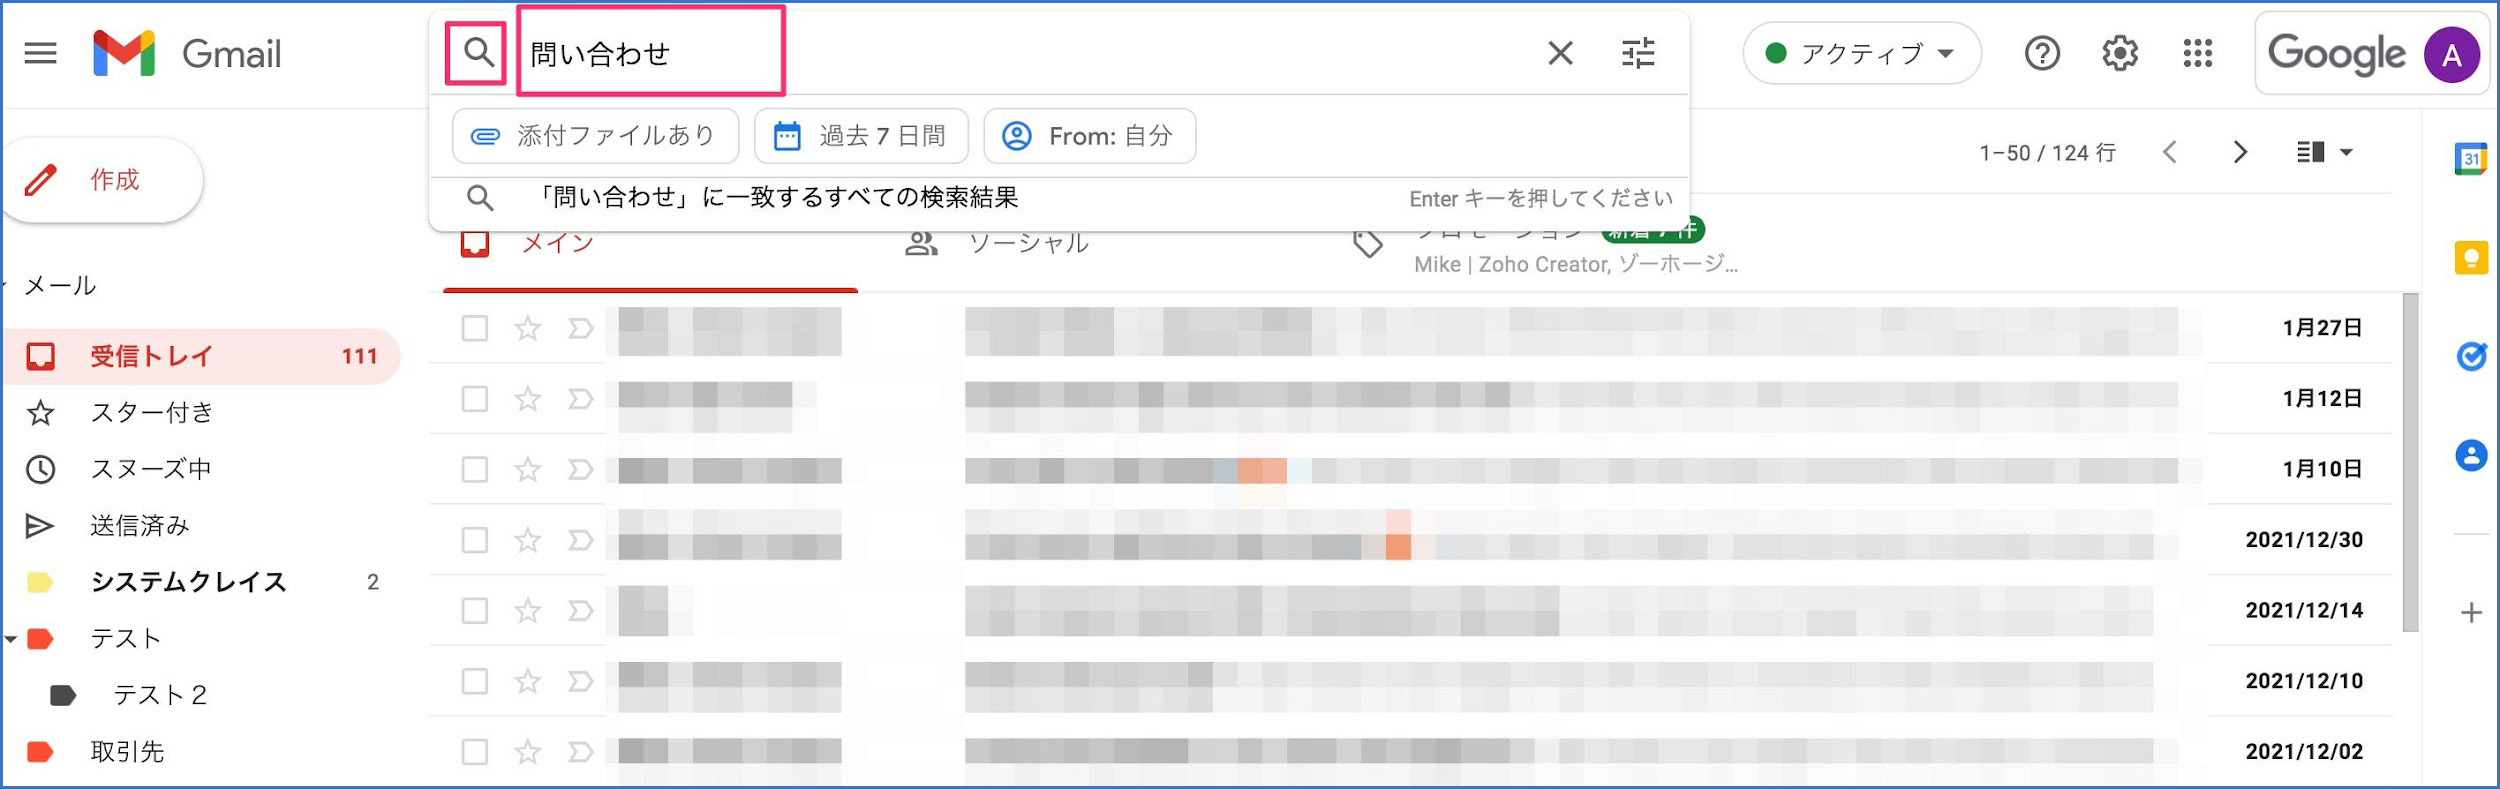Mark the 2021/12/02 email as important
Image resolution: width=2500 pixels, height=789 pixels.
point(580,751)
